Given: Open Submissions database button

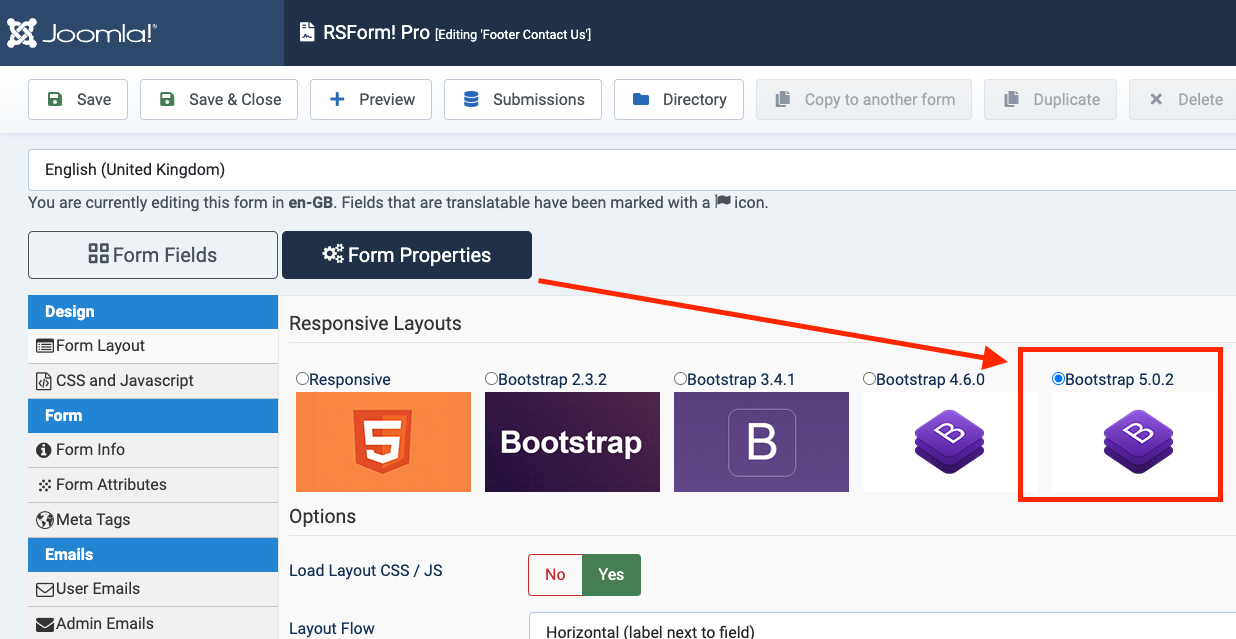Looking at the screenshot, I should (x=523, y=99).
